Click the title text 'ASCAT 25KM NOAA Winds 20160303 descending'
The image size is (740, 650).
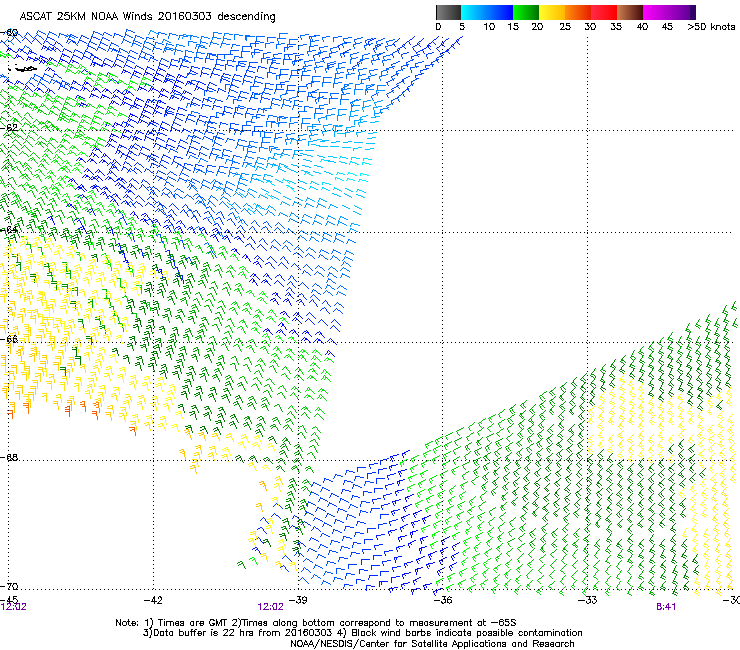pyautogui.click(x=147, y=17)
